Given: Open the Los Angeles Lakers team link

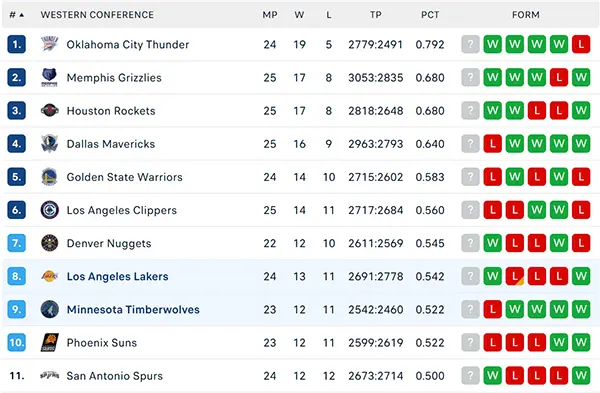Looking at the screenshot, I should (x=117, y=276).
